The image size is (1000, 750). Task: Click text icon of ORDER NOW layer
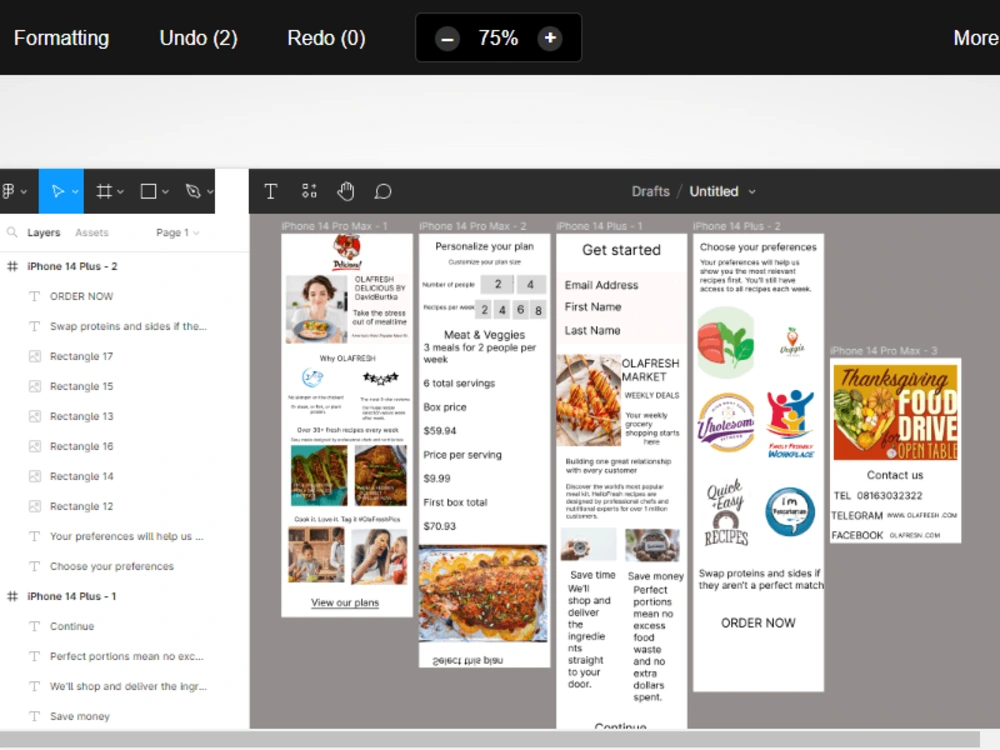pyautogui.click(x=34, y=297)
